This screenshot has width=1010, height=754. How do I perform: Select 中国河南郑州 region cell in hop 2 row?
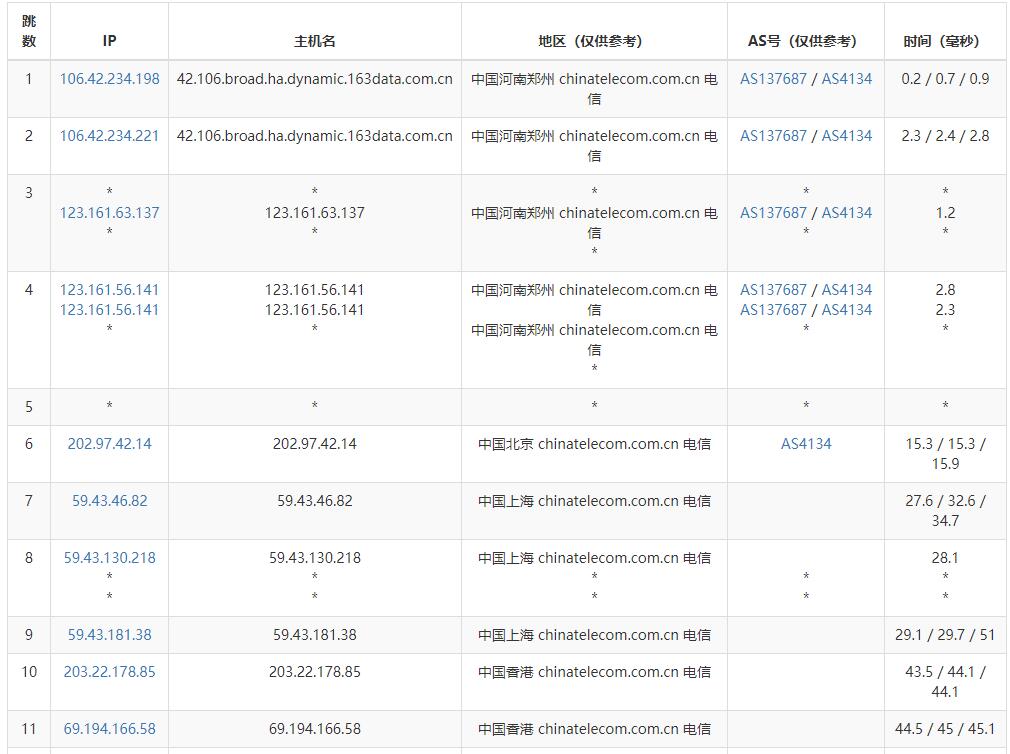click(594, 146)
